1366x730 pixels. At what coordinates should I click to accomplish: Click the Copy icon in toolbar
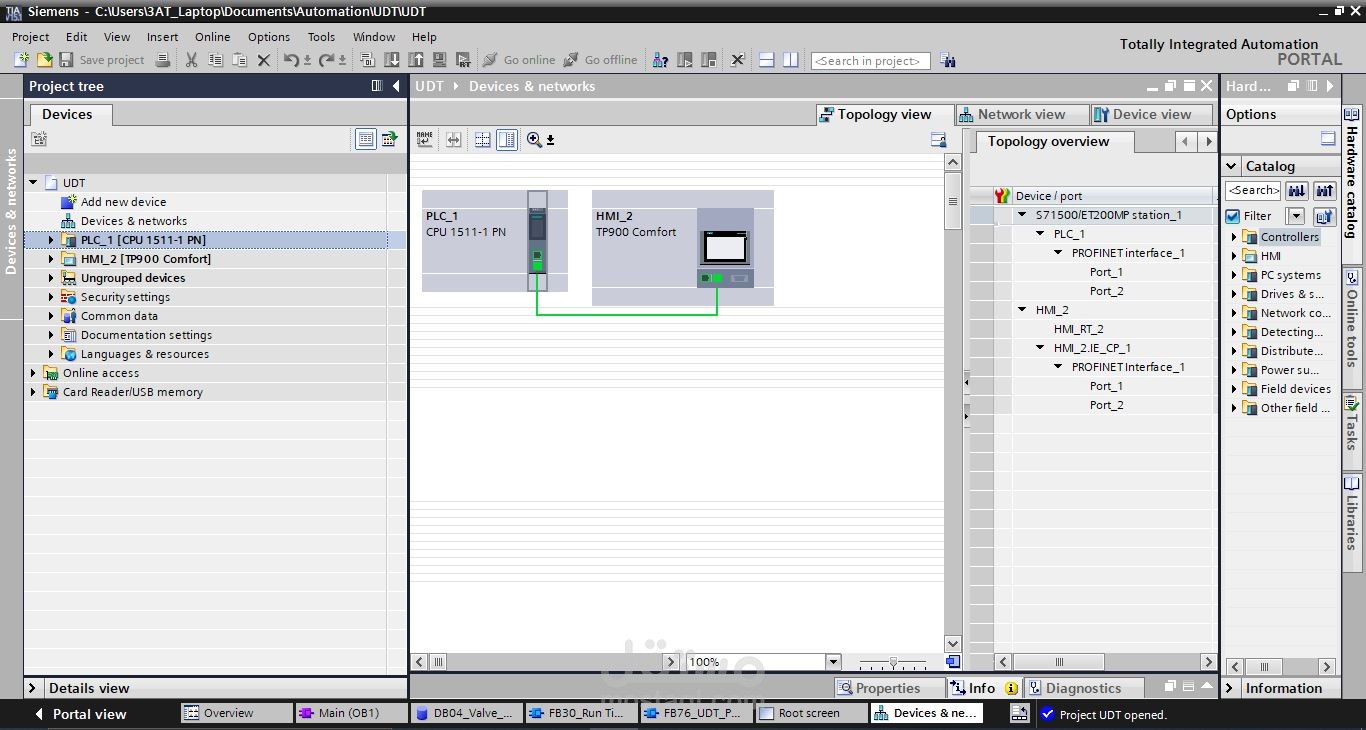point(215,60)
